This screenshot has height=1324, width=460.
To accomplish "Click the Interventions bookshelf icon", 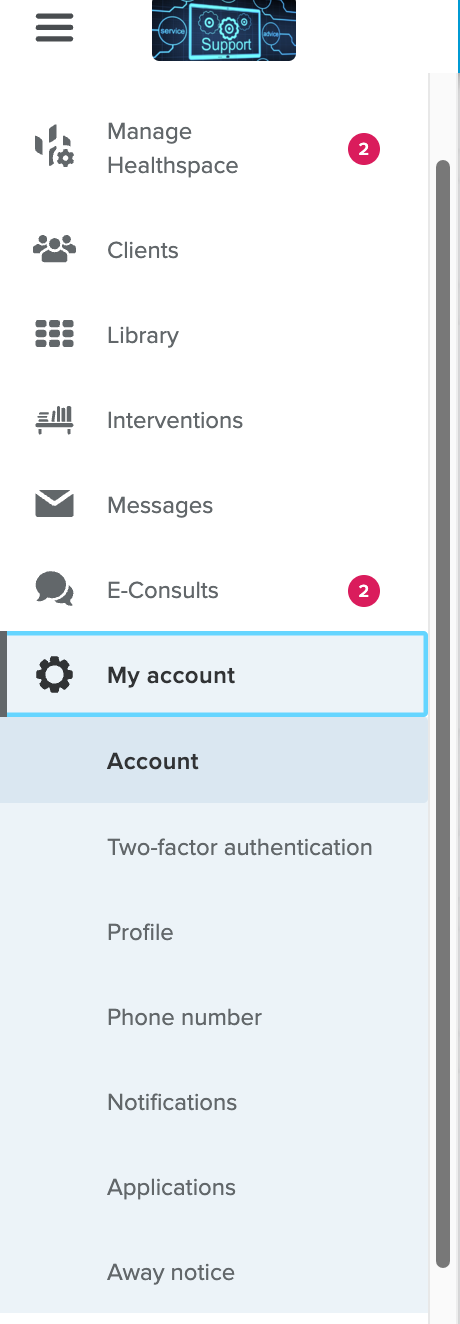I will click(x=54, y=420).
